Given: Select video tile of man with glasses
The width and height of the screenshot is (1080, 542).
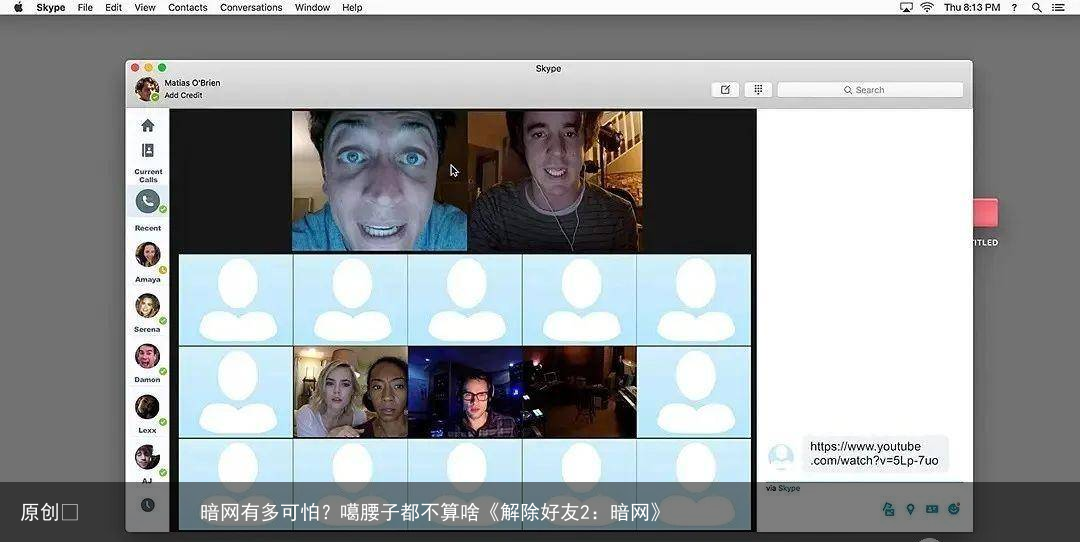Looking at the screenshot, I should point(465,392).
